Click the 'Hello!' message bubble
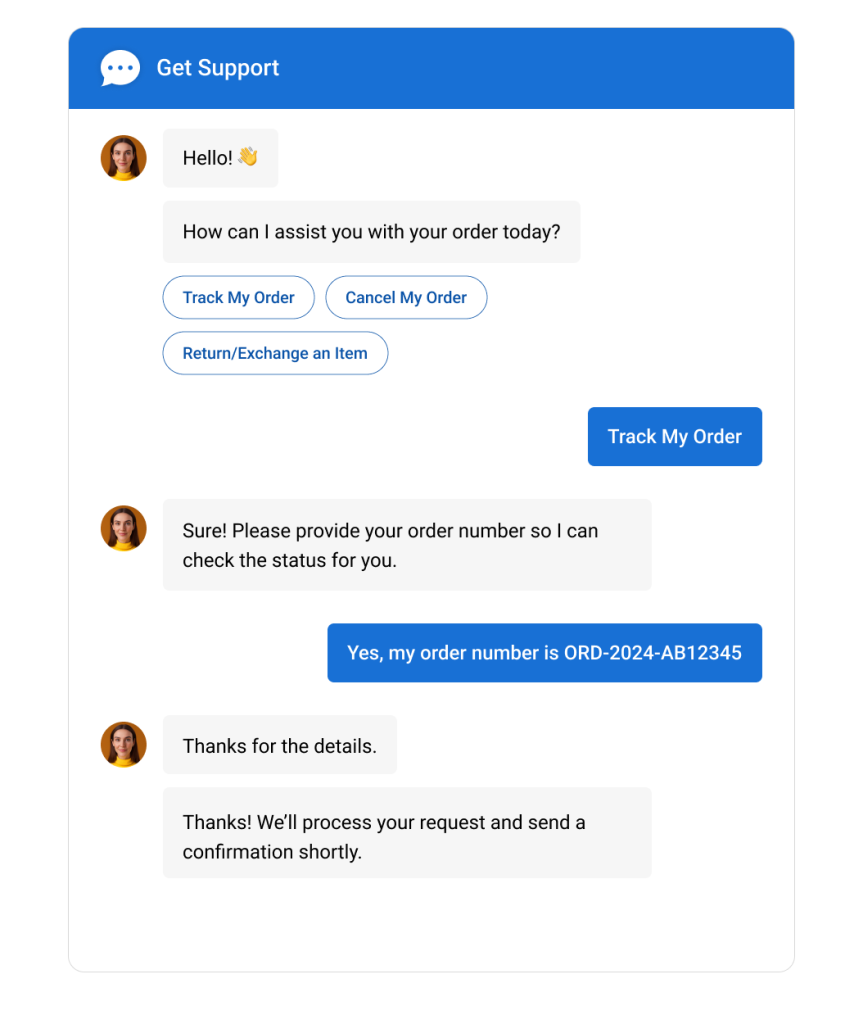The width and height of the screenshot is (863, 1024). pos(207,158)
